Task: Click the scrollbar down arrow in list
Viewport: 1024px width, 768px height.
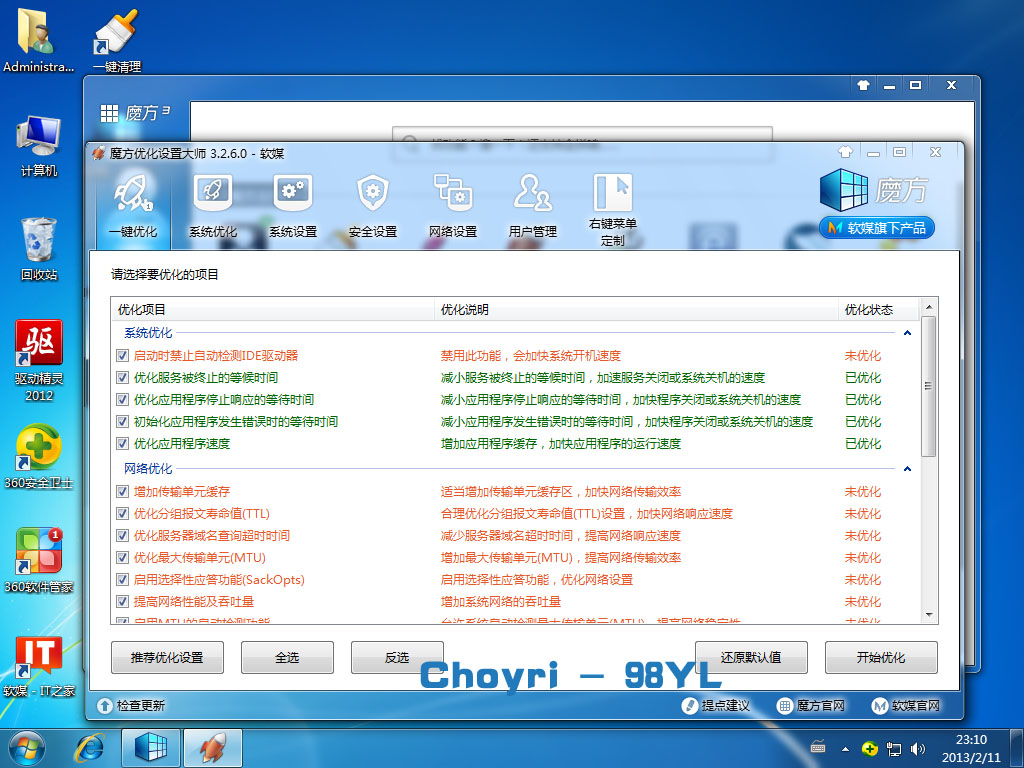Action: click(x=929, y=615)
